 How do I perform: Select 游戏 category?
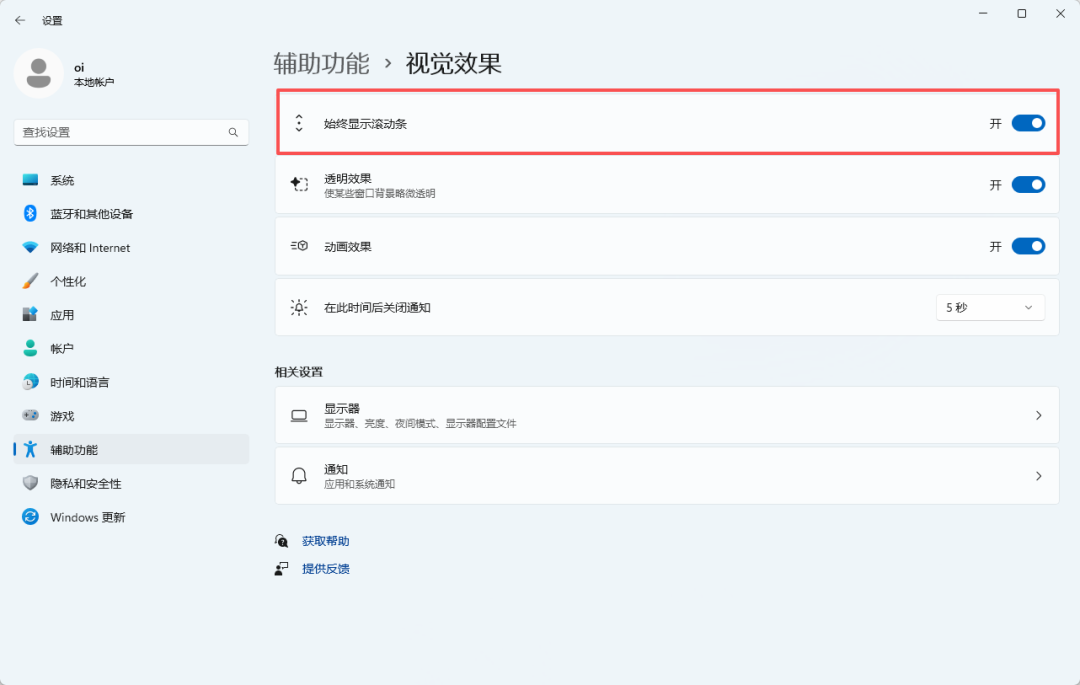point(131,415)
